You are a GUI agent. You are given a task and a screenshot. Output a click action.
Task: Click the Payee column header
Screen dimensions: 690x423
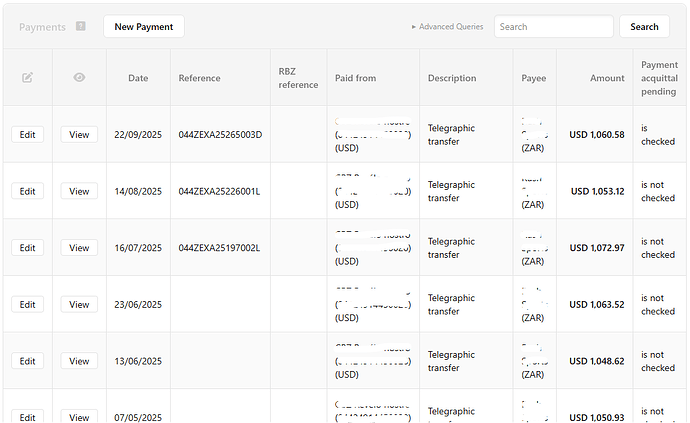534,78
